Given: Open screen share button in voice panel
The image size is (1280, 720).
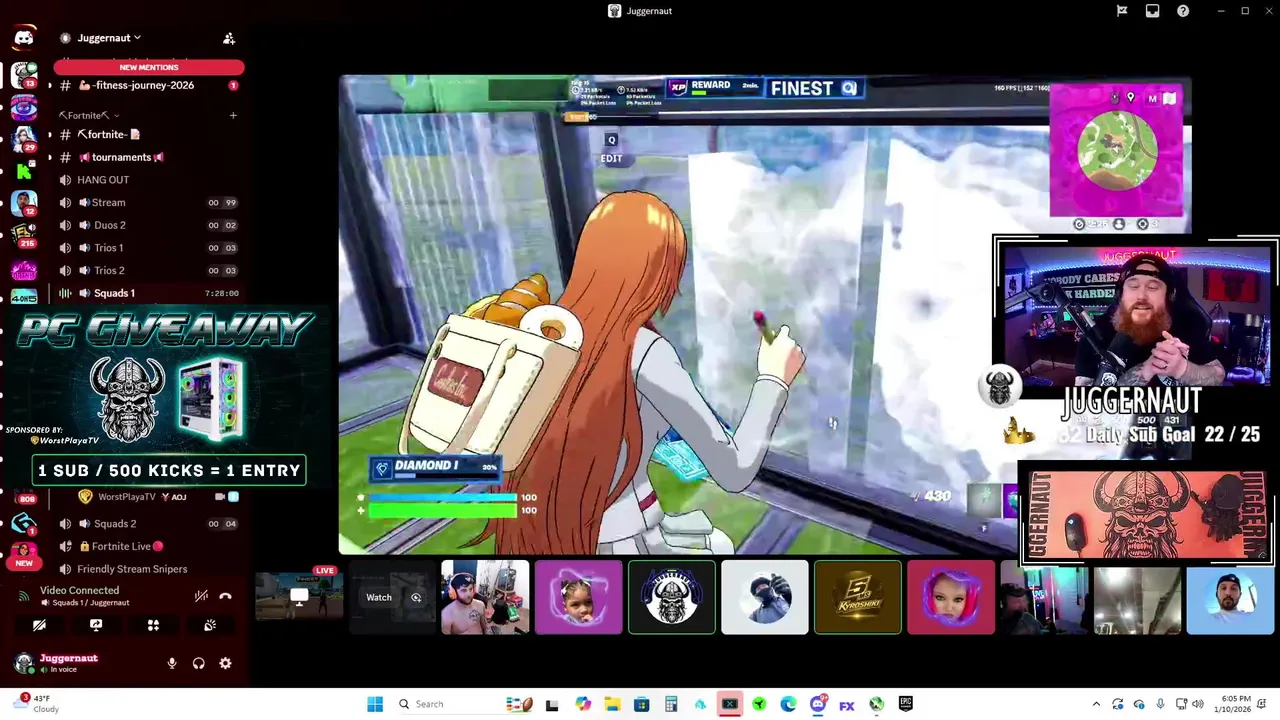Looking at the screenshot, I should (96, 625).
